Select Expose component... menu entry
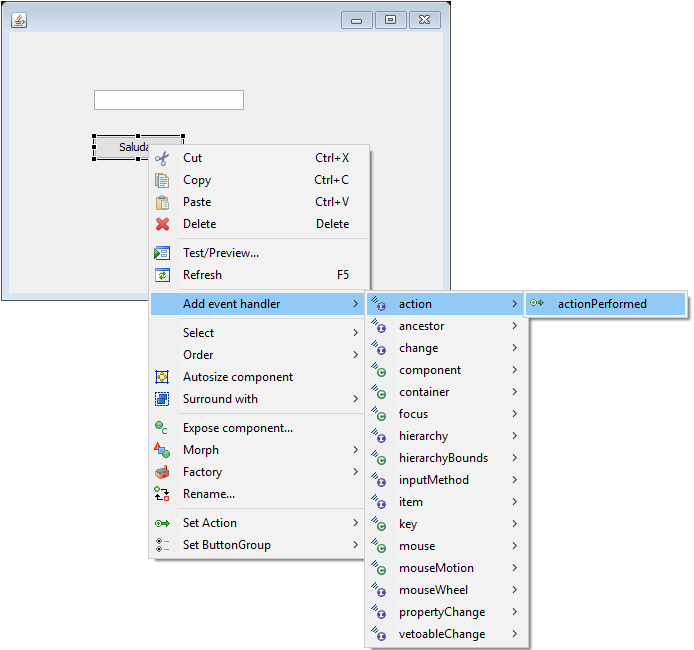Image resolution: width=694 pixels, height=650 pixels. coord(238,428)
